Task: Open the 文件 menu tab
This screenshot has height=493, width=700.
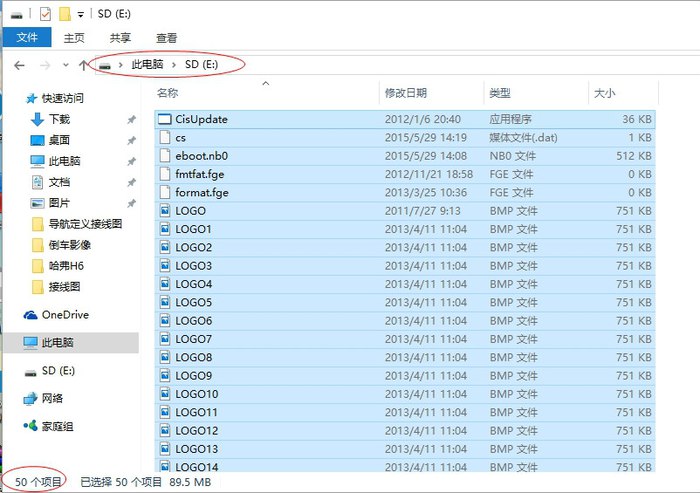Action: [x=27, y=38]
